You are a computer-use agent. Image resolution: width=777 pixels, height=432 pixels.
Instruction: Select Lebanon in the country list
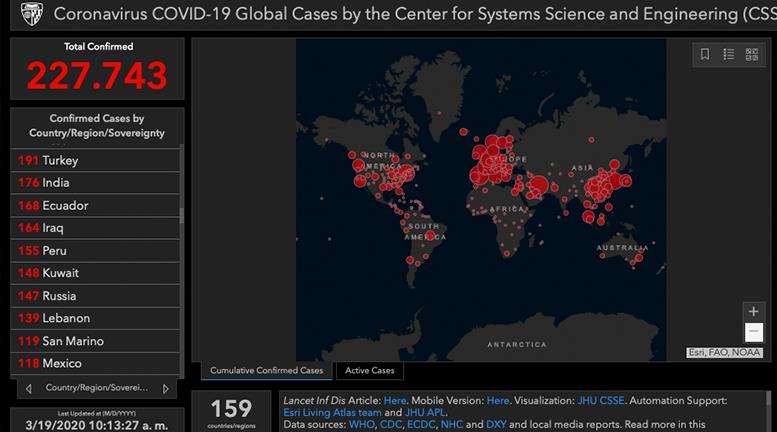tap(95, 318)
